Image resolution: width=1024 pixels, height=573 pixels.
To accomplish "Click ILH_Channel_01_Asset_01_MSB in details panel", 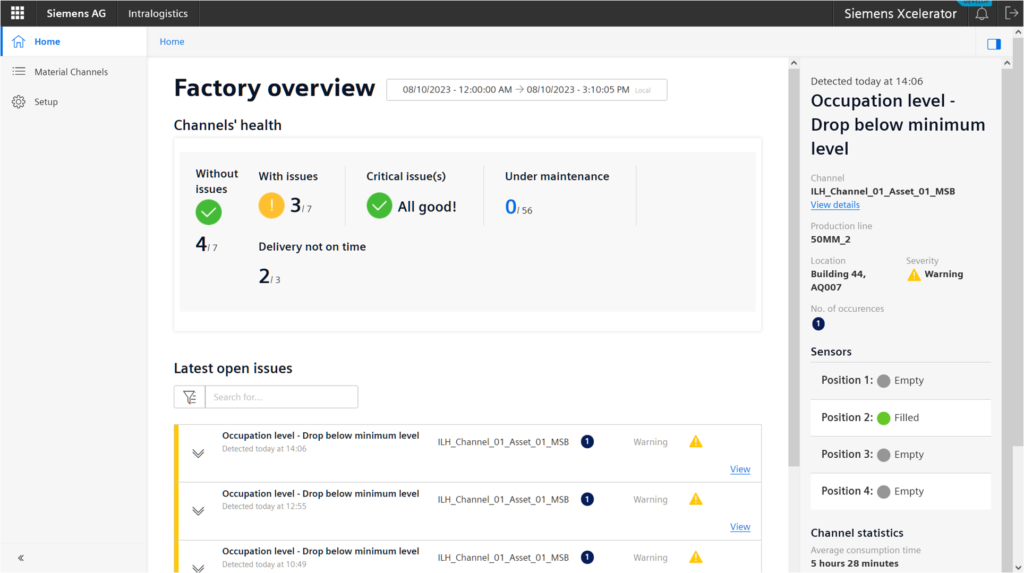I will 882,191.
